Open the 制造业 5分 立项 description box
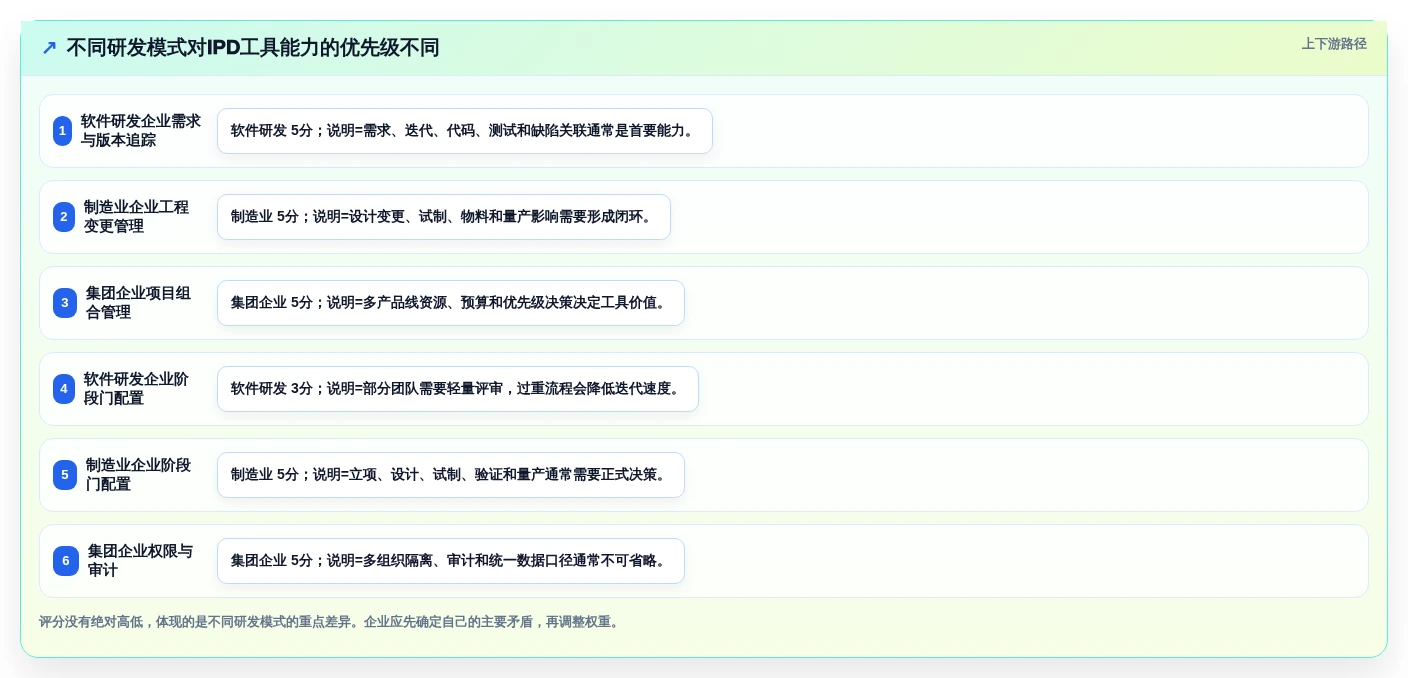The width and height of the screenshot is (1408, 678). [451, 475]
